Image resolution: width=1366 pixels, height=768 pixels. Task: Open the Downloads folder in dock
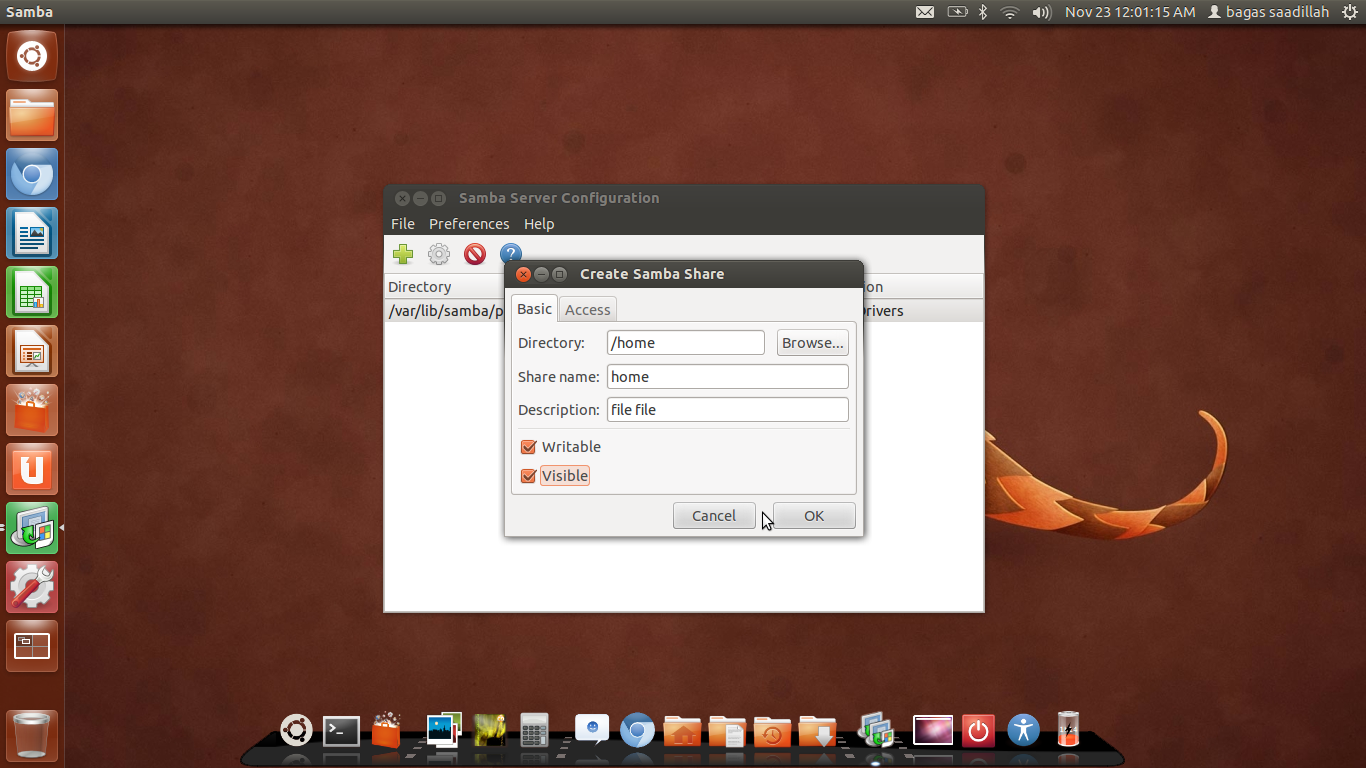click(818, 732)
